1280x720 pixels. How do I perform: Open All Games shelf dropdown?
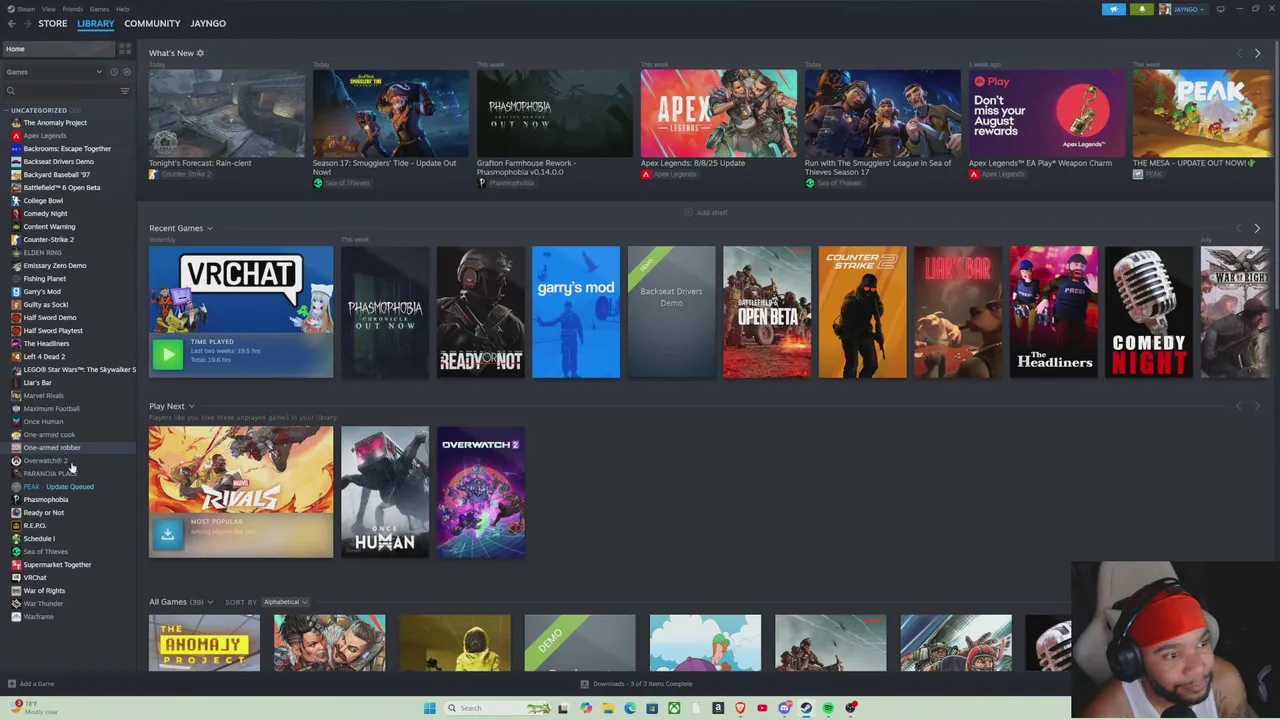pyautogui.click(x=210, y=602)
